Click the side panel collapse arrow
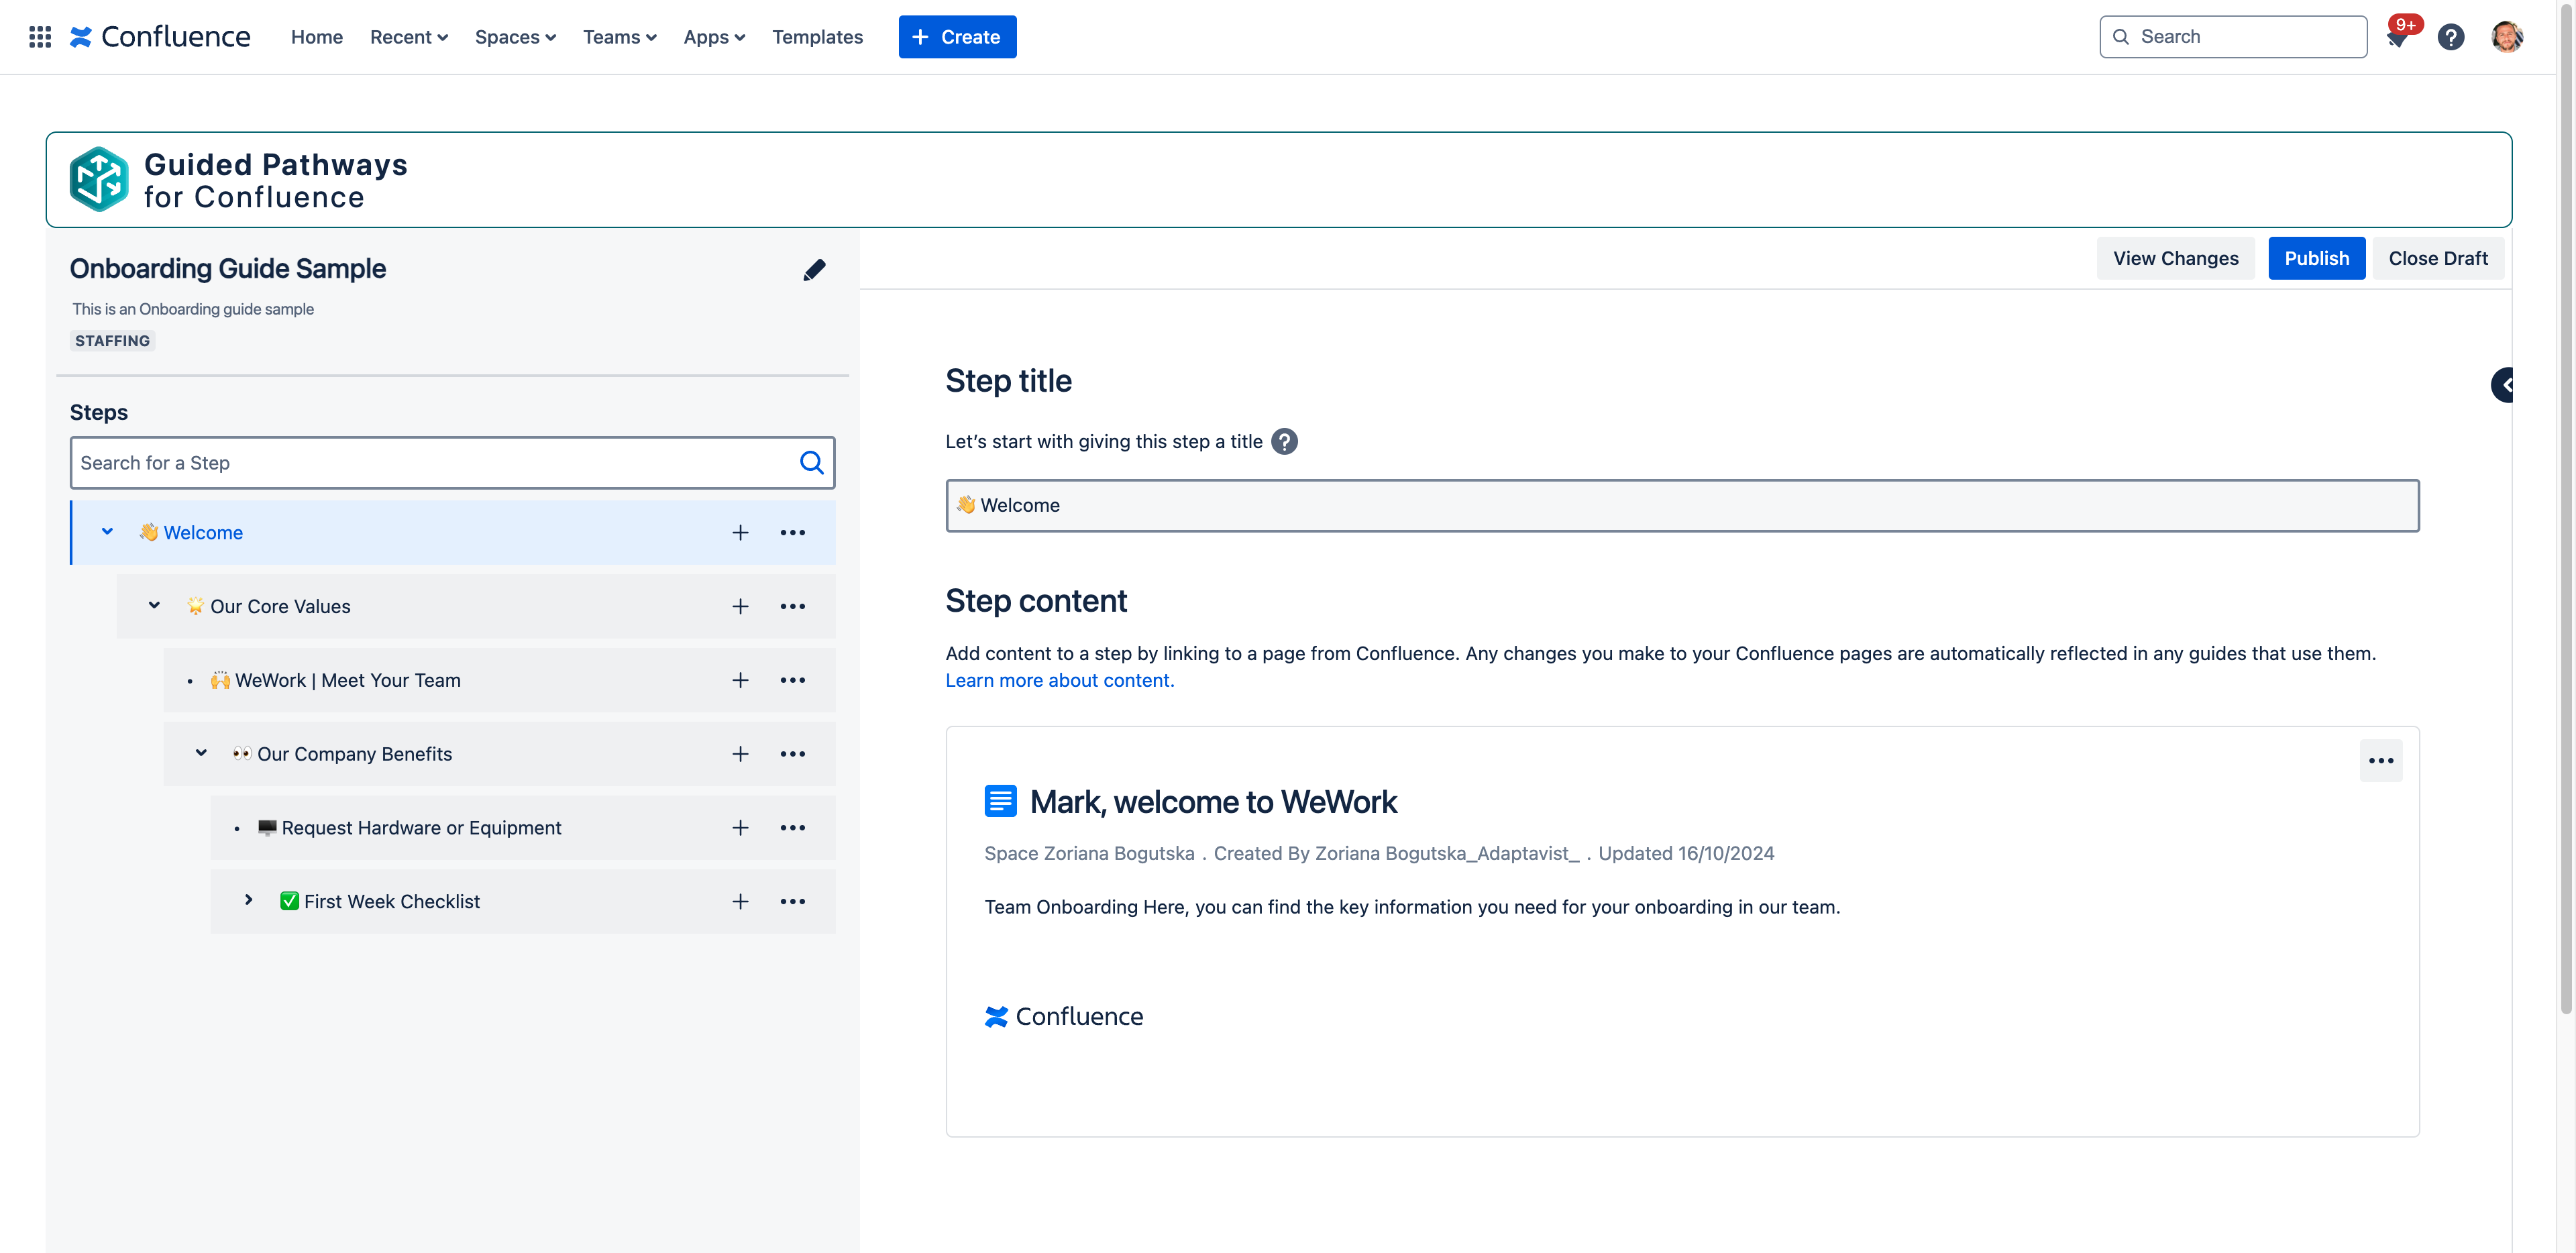Image resolution: width=2576 pixels, height=1253 pixels. pos(2503,385)
